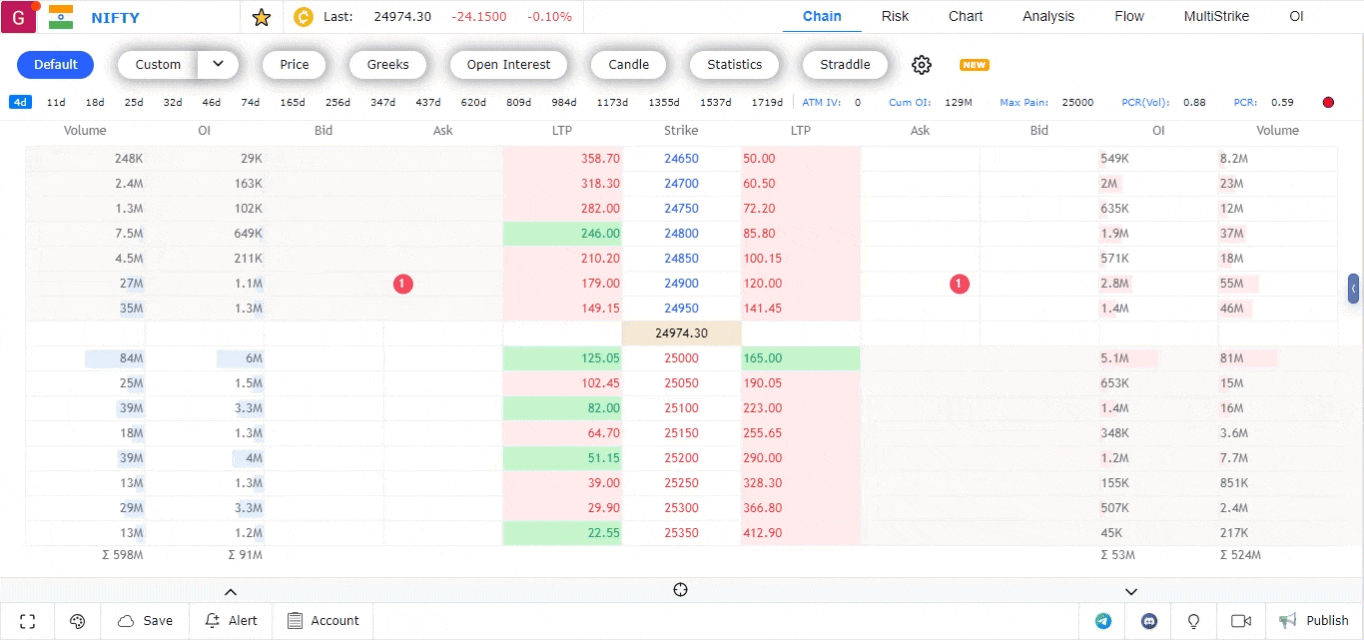The height and width of the screenshot is (640, 1364).
Task: Open the Discord link icon
Action: (x=1149, y=621)
